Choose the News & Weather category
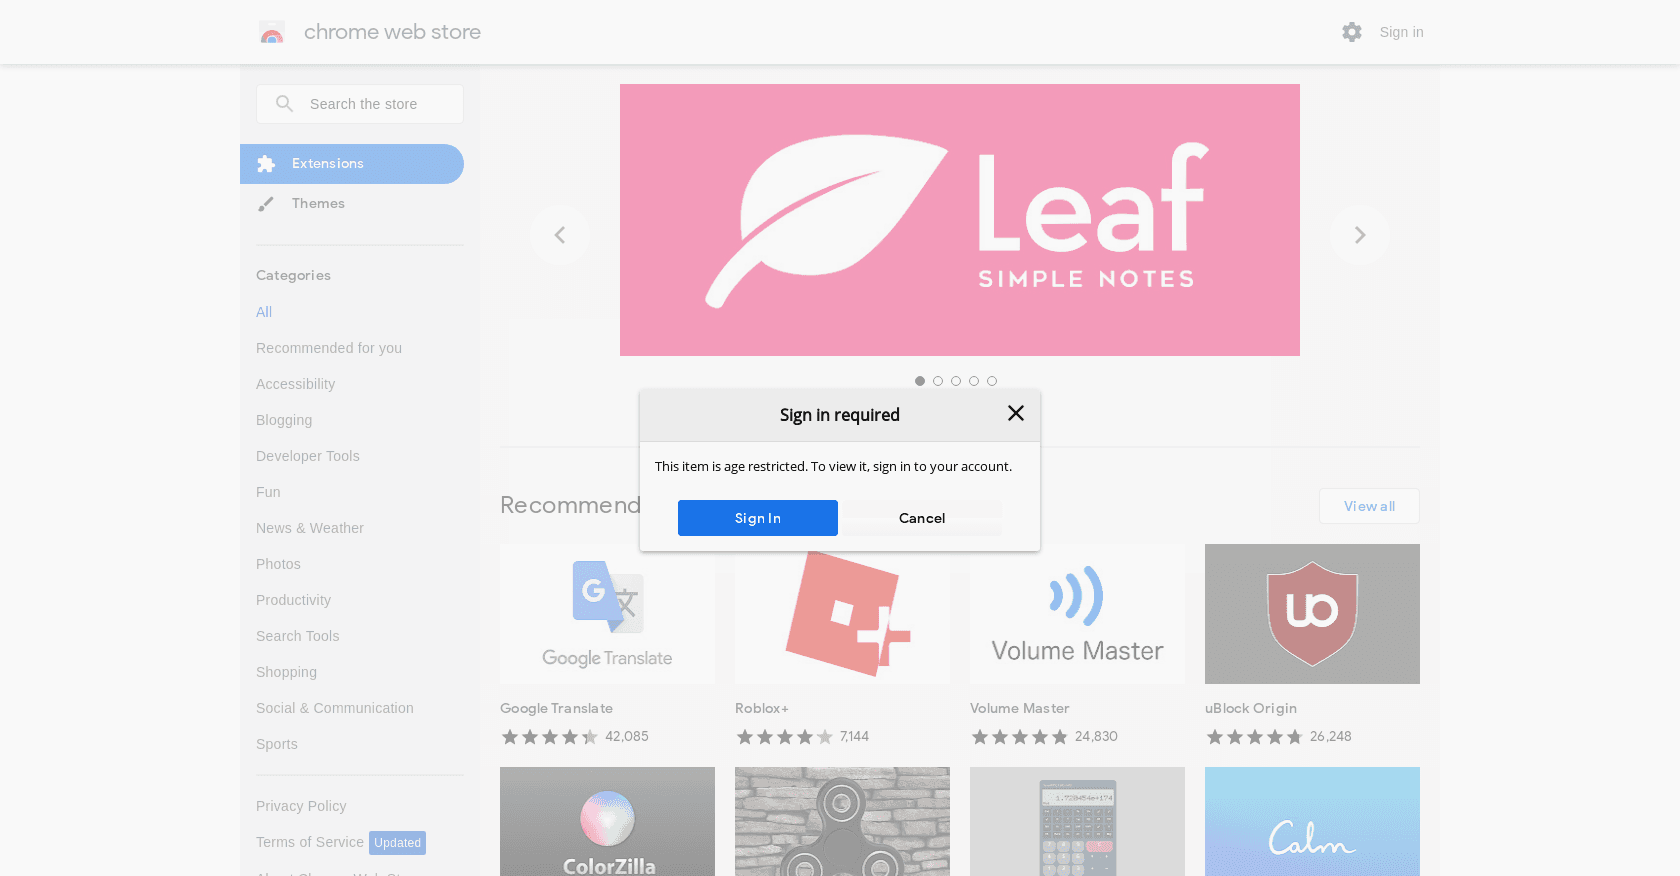1680x876 pixels. click(x=310, y=528)
